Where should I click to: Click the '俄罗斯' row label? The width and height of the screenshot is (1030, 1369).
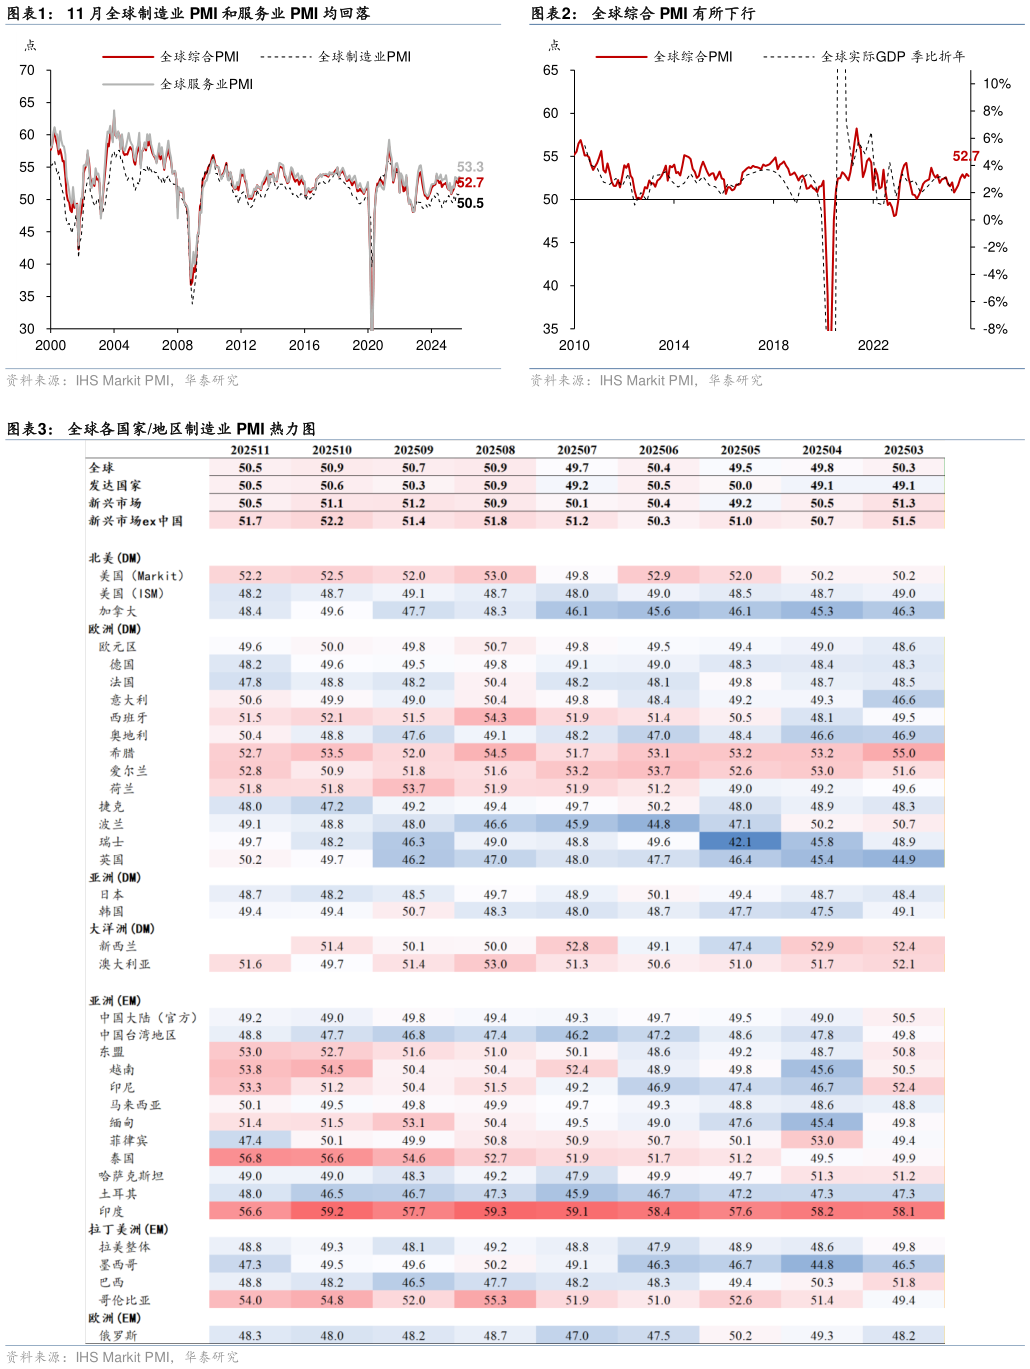(x=118, y=1335)
